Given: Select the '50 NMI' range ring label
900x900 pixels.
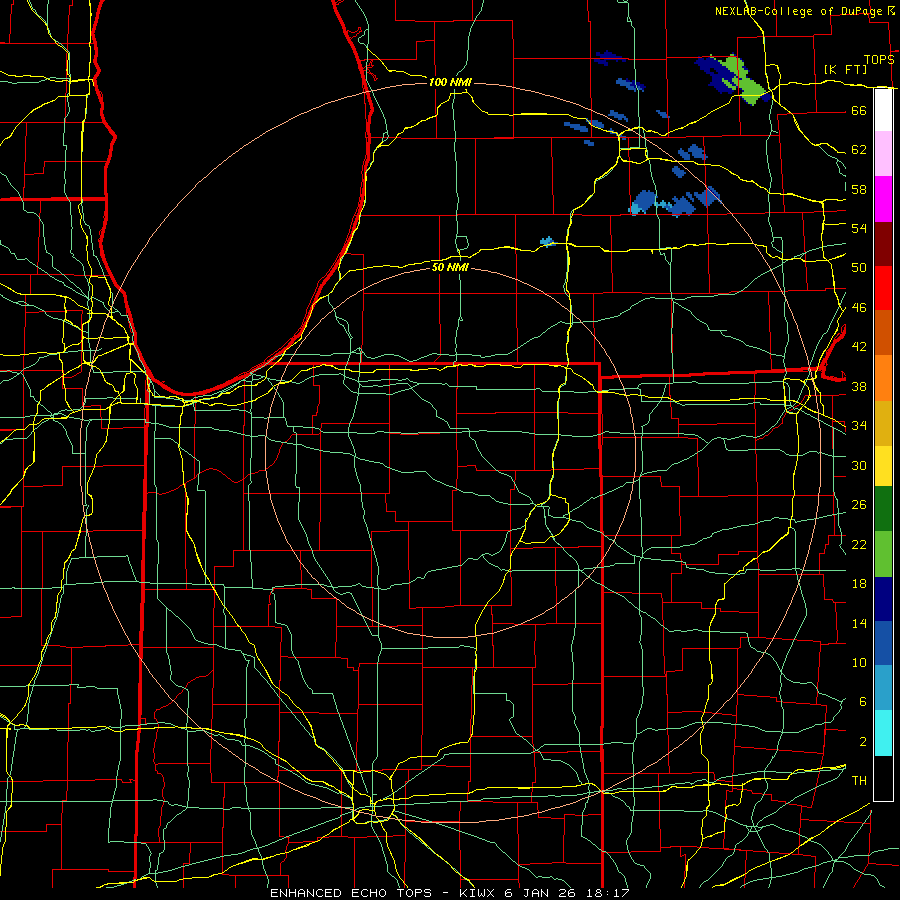Looking at the screenshot, I should click(450, 267).
